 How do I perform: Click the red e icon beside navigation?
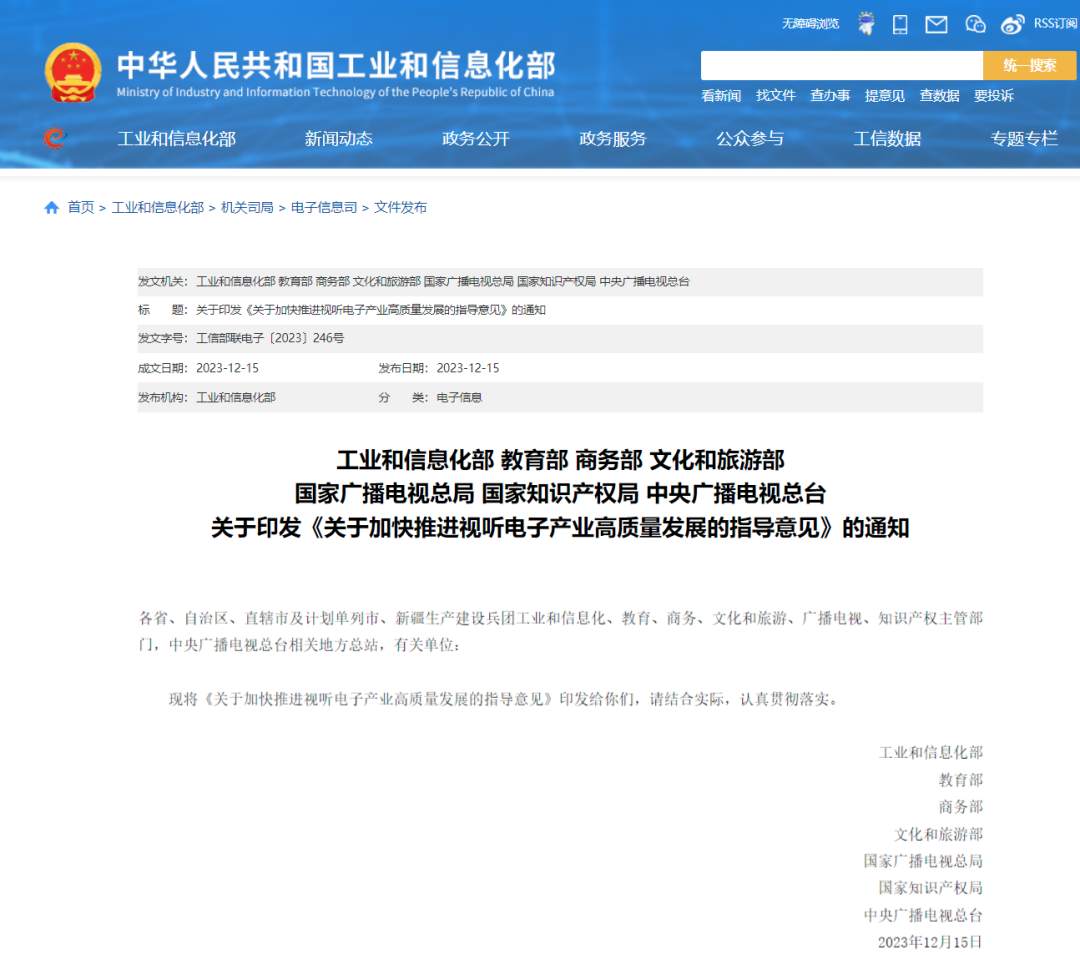(x=54, y=138)
